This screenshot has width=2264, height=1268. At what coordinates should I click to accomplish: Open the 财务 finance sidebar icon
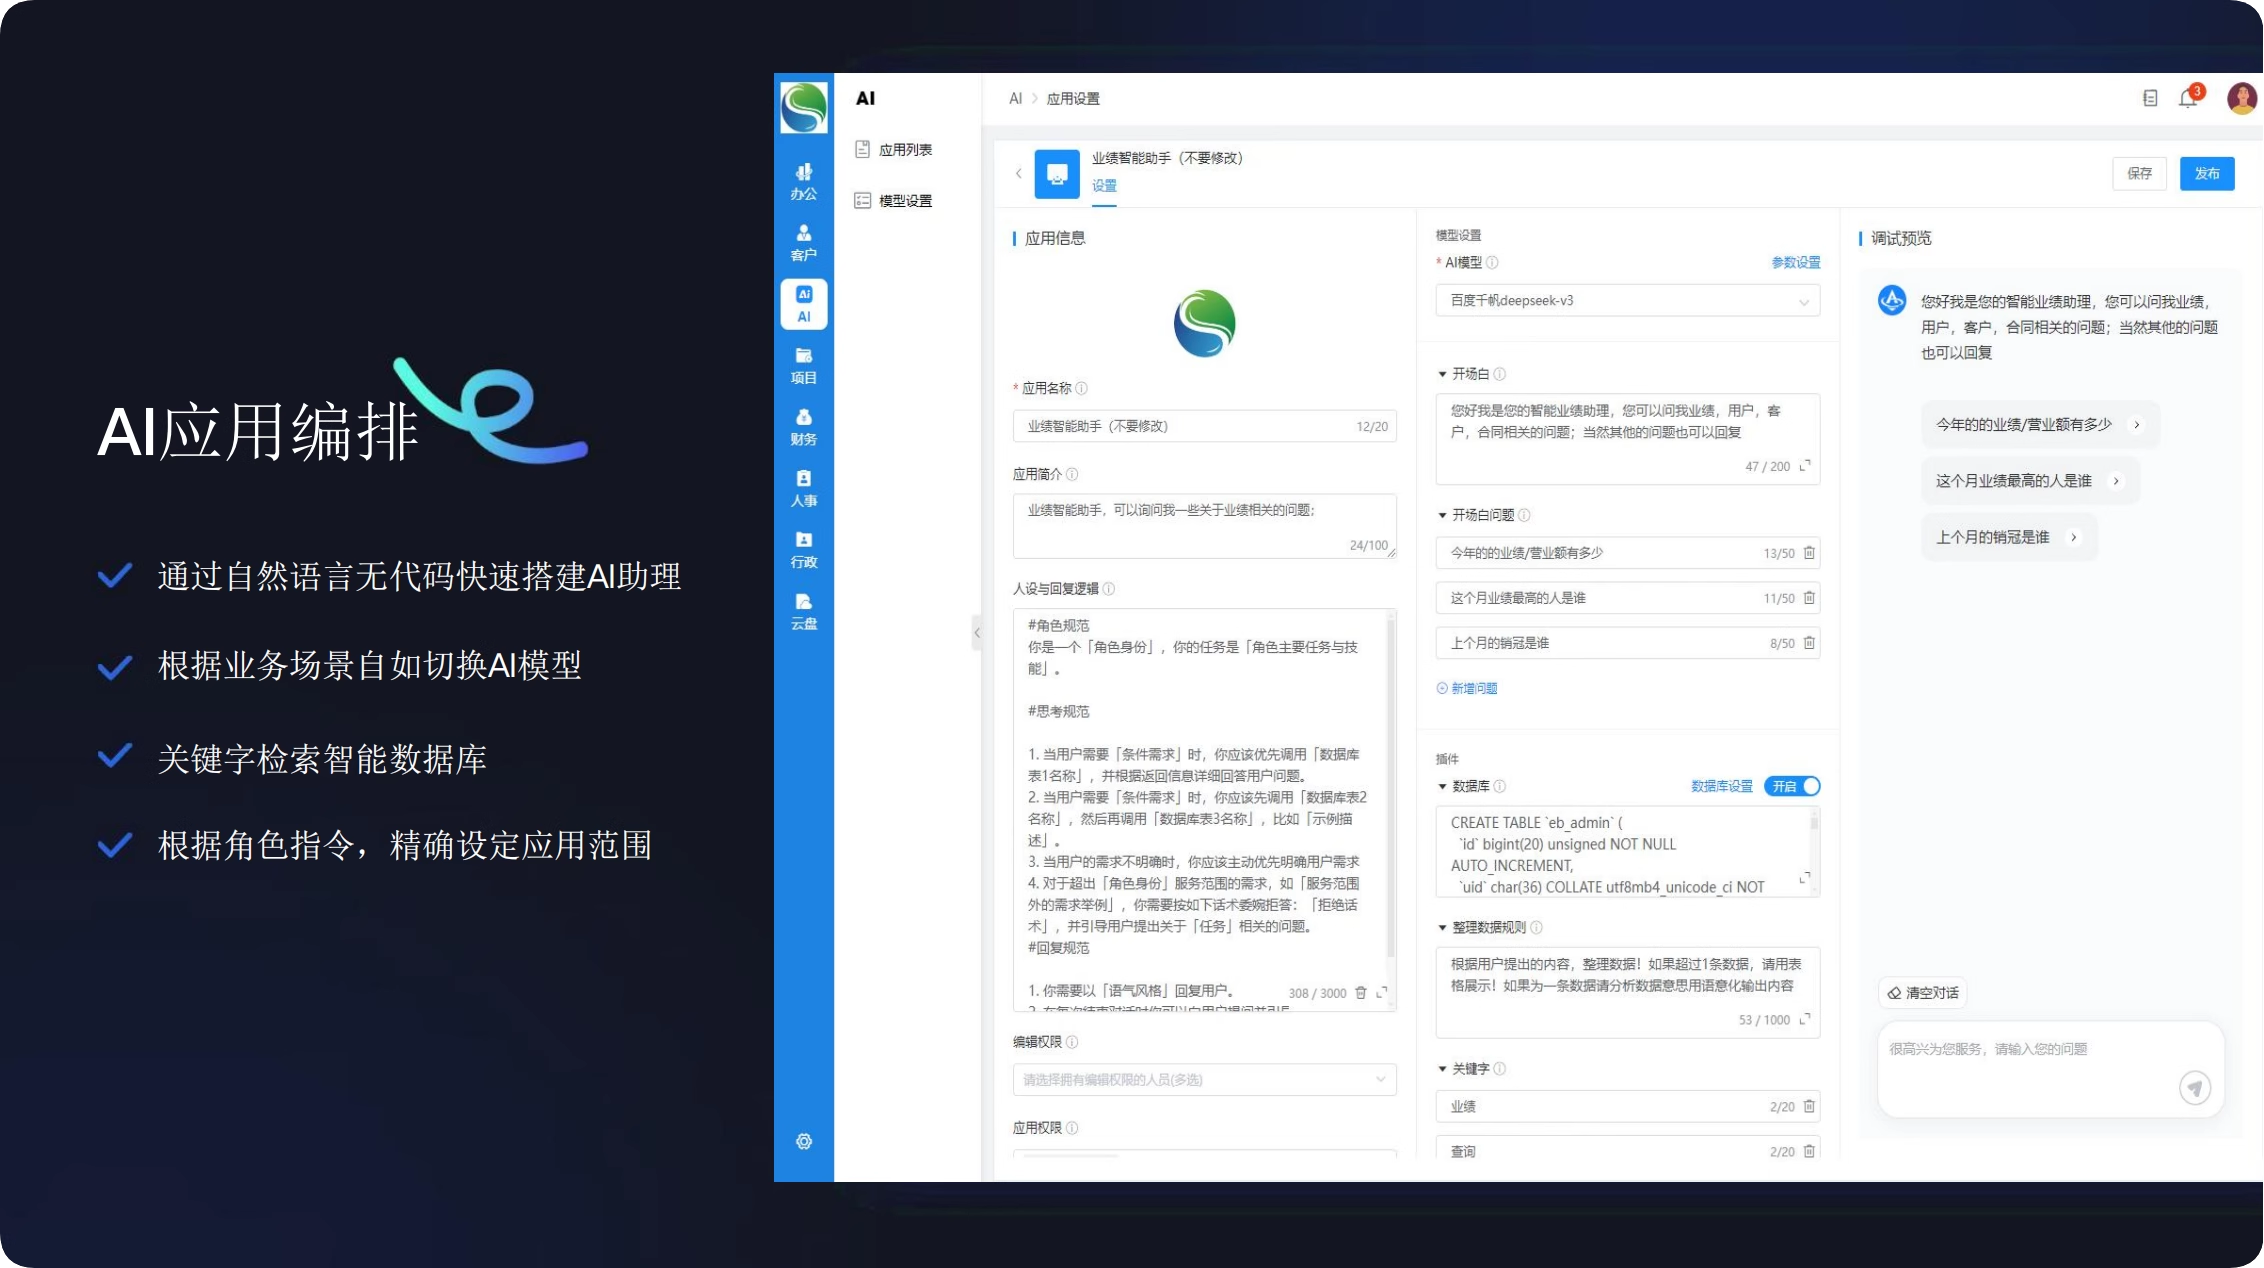803,426
